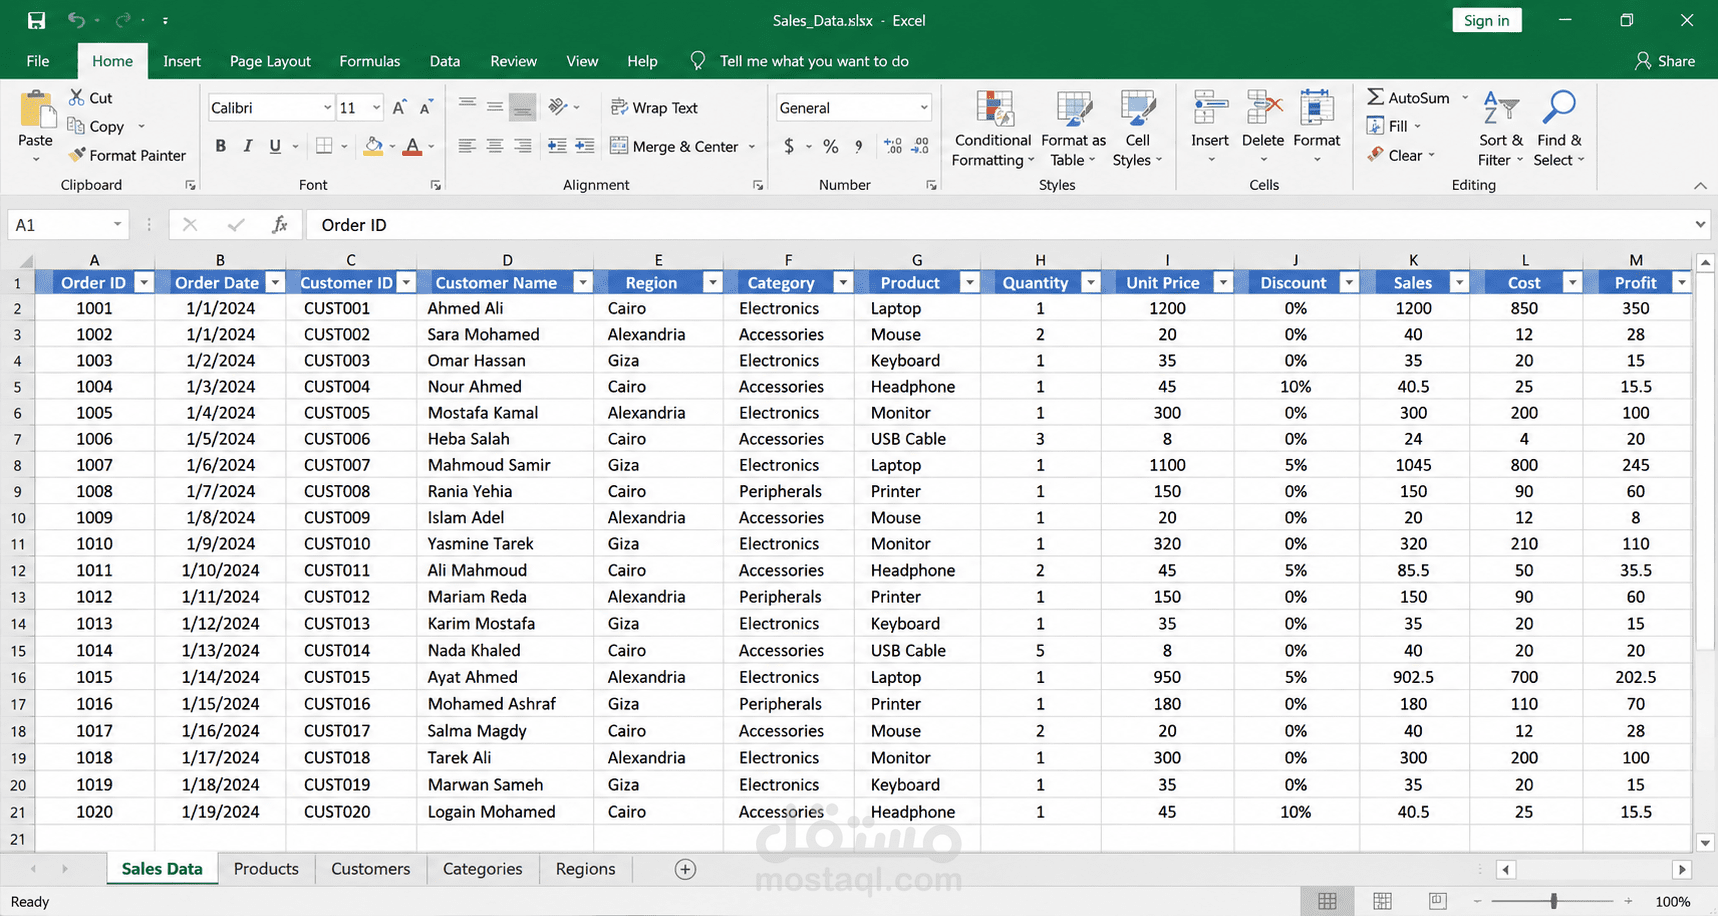
Task: Click Decrease Decimal icon
Action: (x=921, y=146)
